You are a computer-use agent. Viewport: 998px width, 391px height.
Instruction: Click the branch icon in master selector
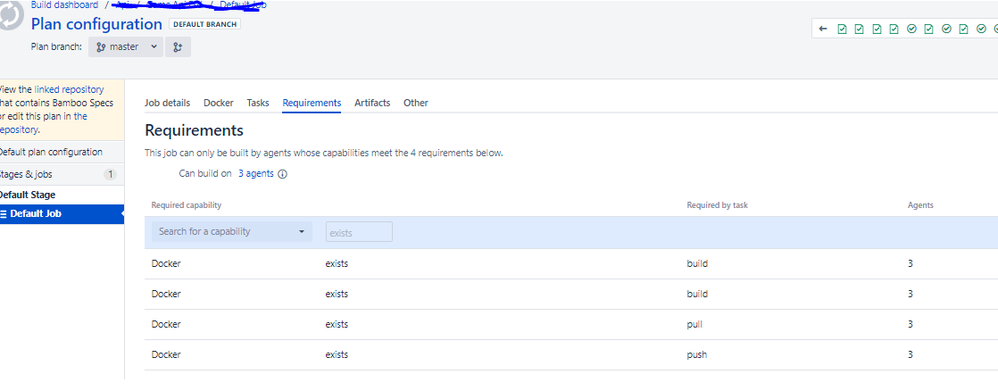pos(101,46)
